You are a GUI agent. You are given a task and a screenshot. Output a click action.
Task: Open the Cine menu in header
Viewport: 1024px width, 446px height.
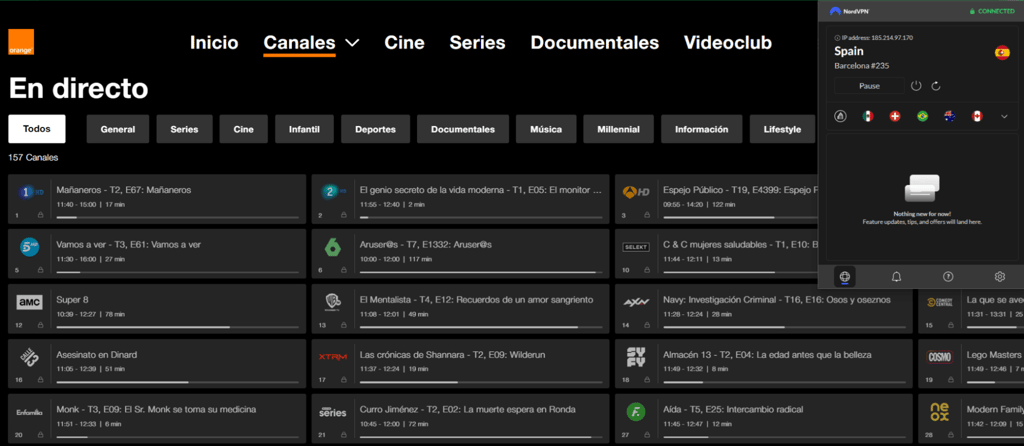(404, 43)
